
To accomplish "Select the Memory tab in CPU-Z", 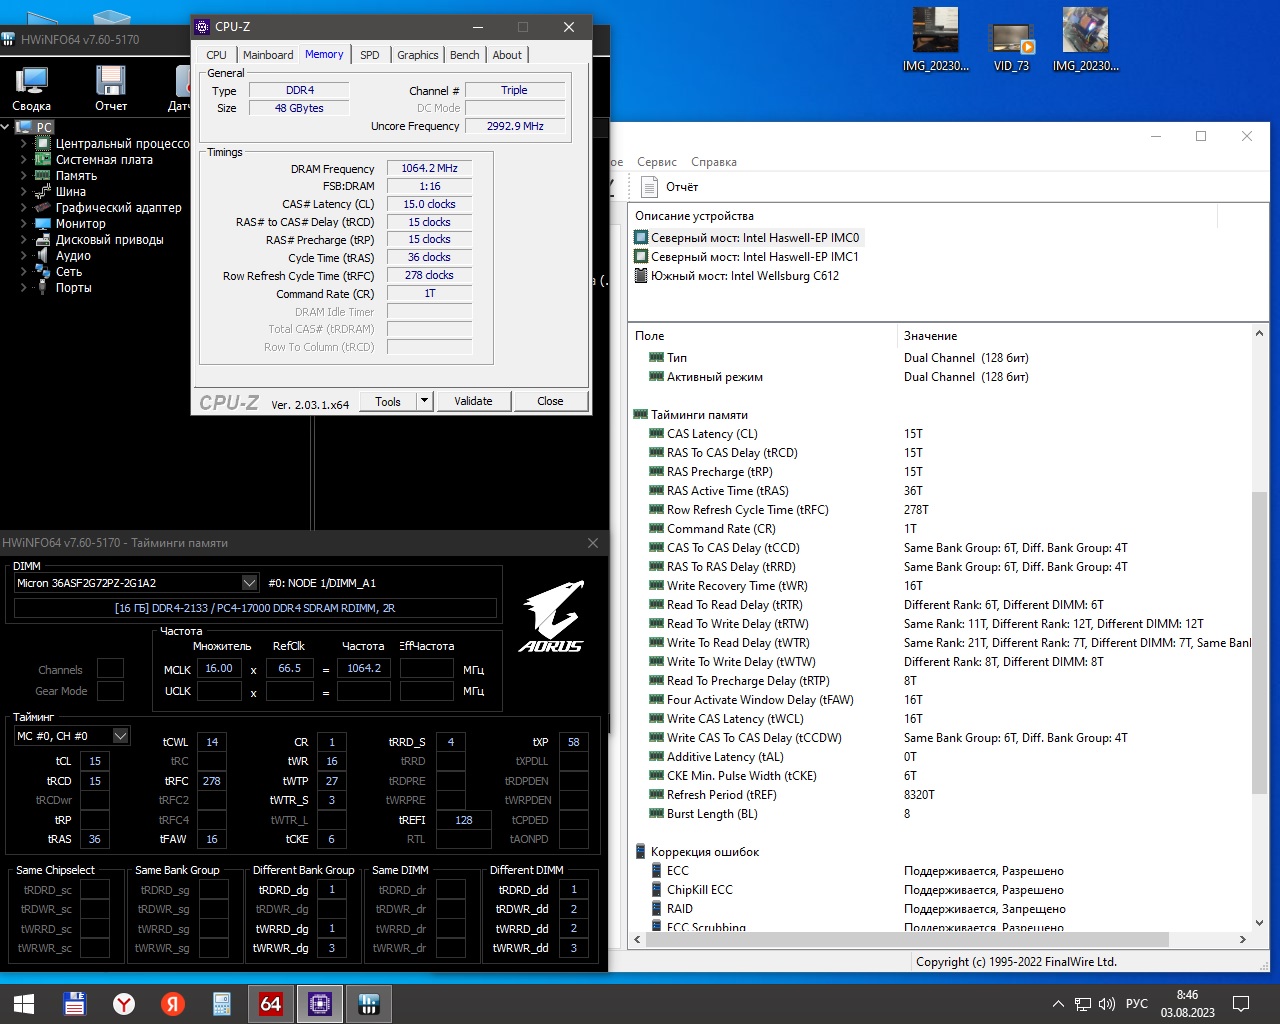I will click(x=324, y=54).
